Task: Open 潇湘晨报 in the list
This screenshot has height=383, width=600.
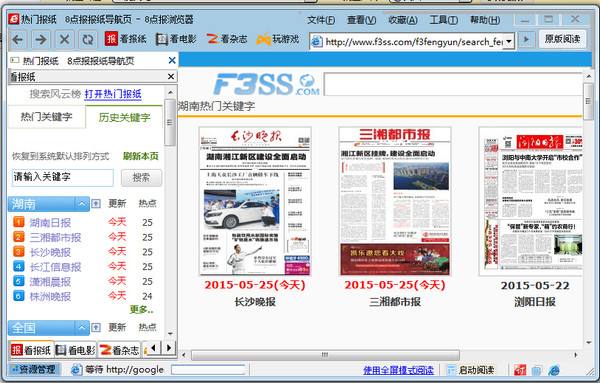Action: pyautogui.click(x=50, y=282)
